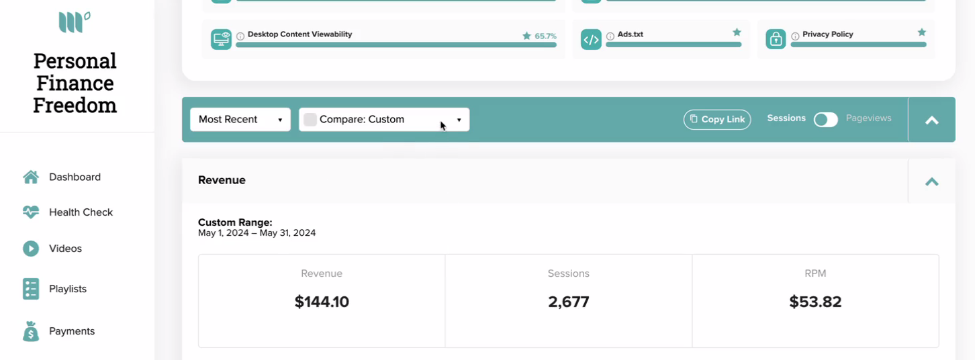Click the Mediavine logo at top left
This screenshot has width=975, height=360.
[75, 22]
